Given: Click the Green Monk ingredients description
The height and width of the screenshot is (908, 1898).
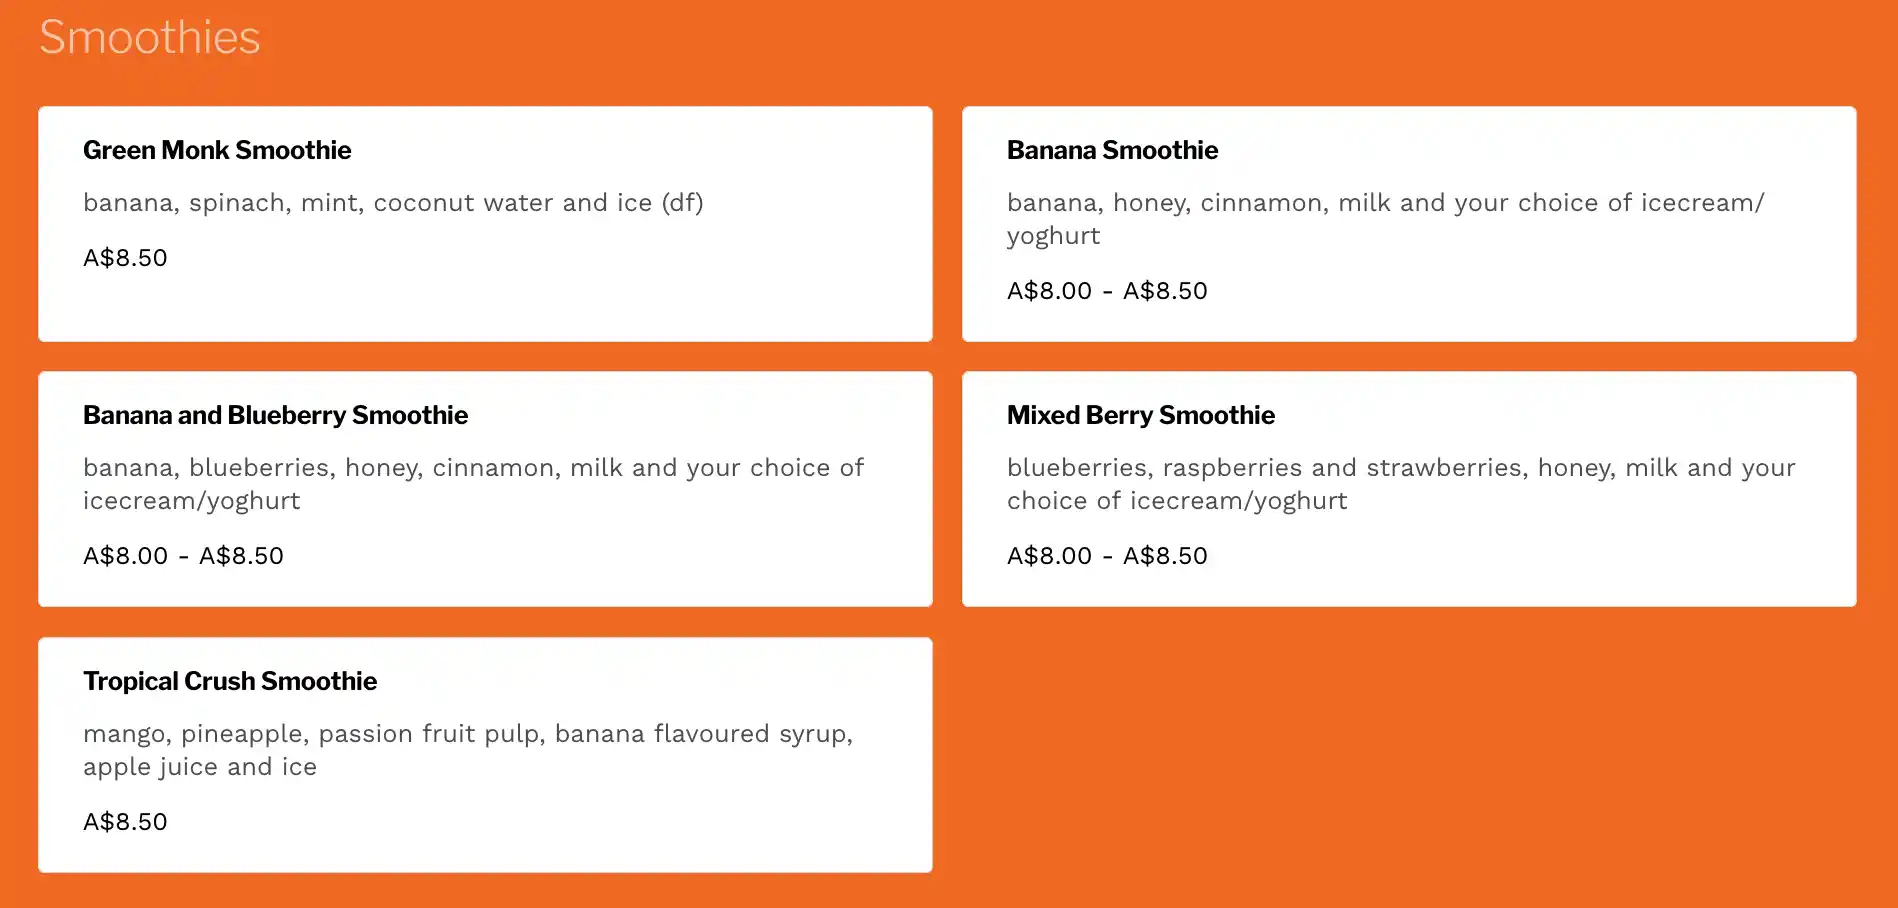Looking at the screenshot, I should 393,203.
